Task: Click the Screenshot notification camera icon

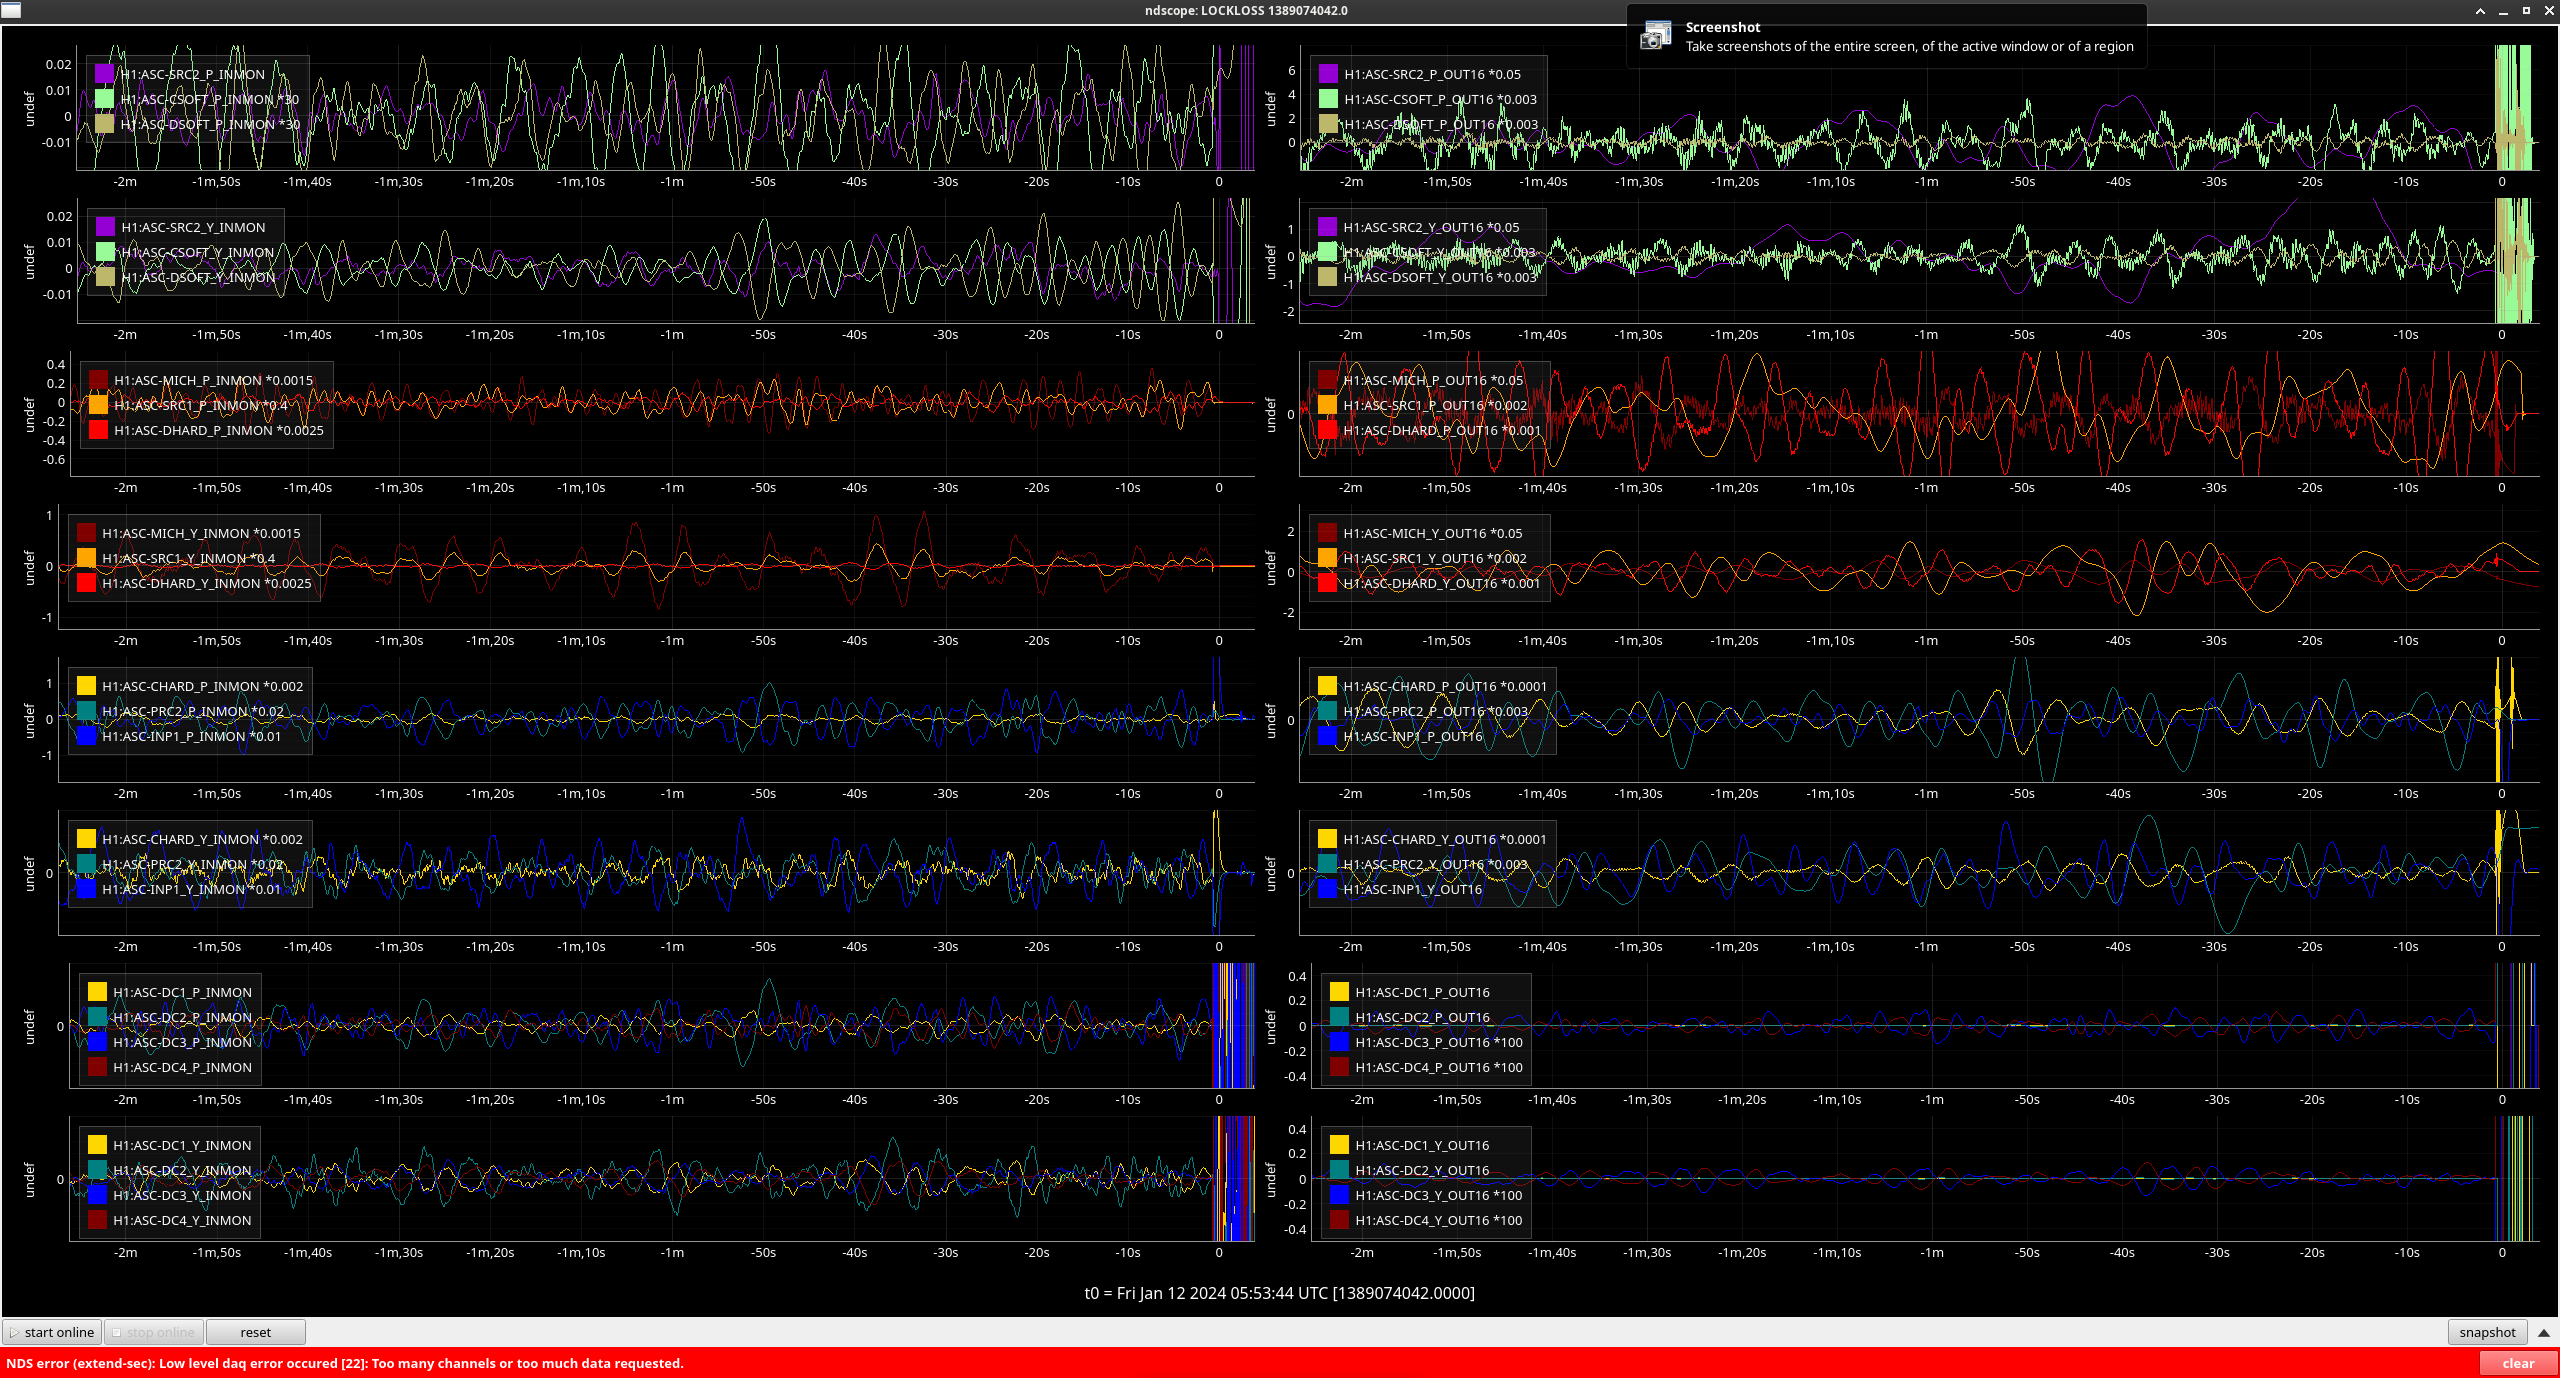Action: 1656,36
